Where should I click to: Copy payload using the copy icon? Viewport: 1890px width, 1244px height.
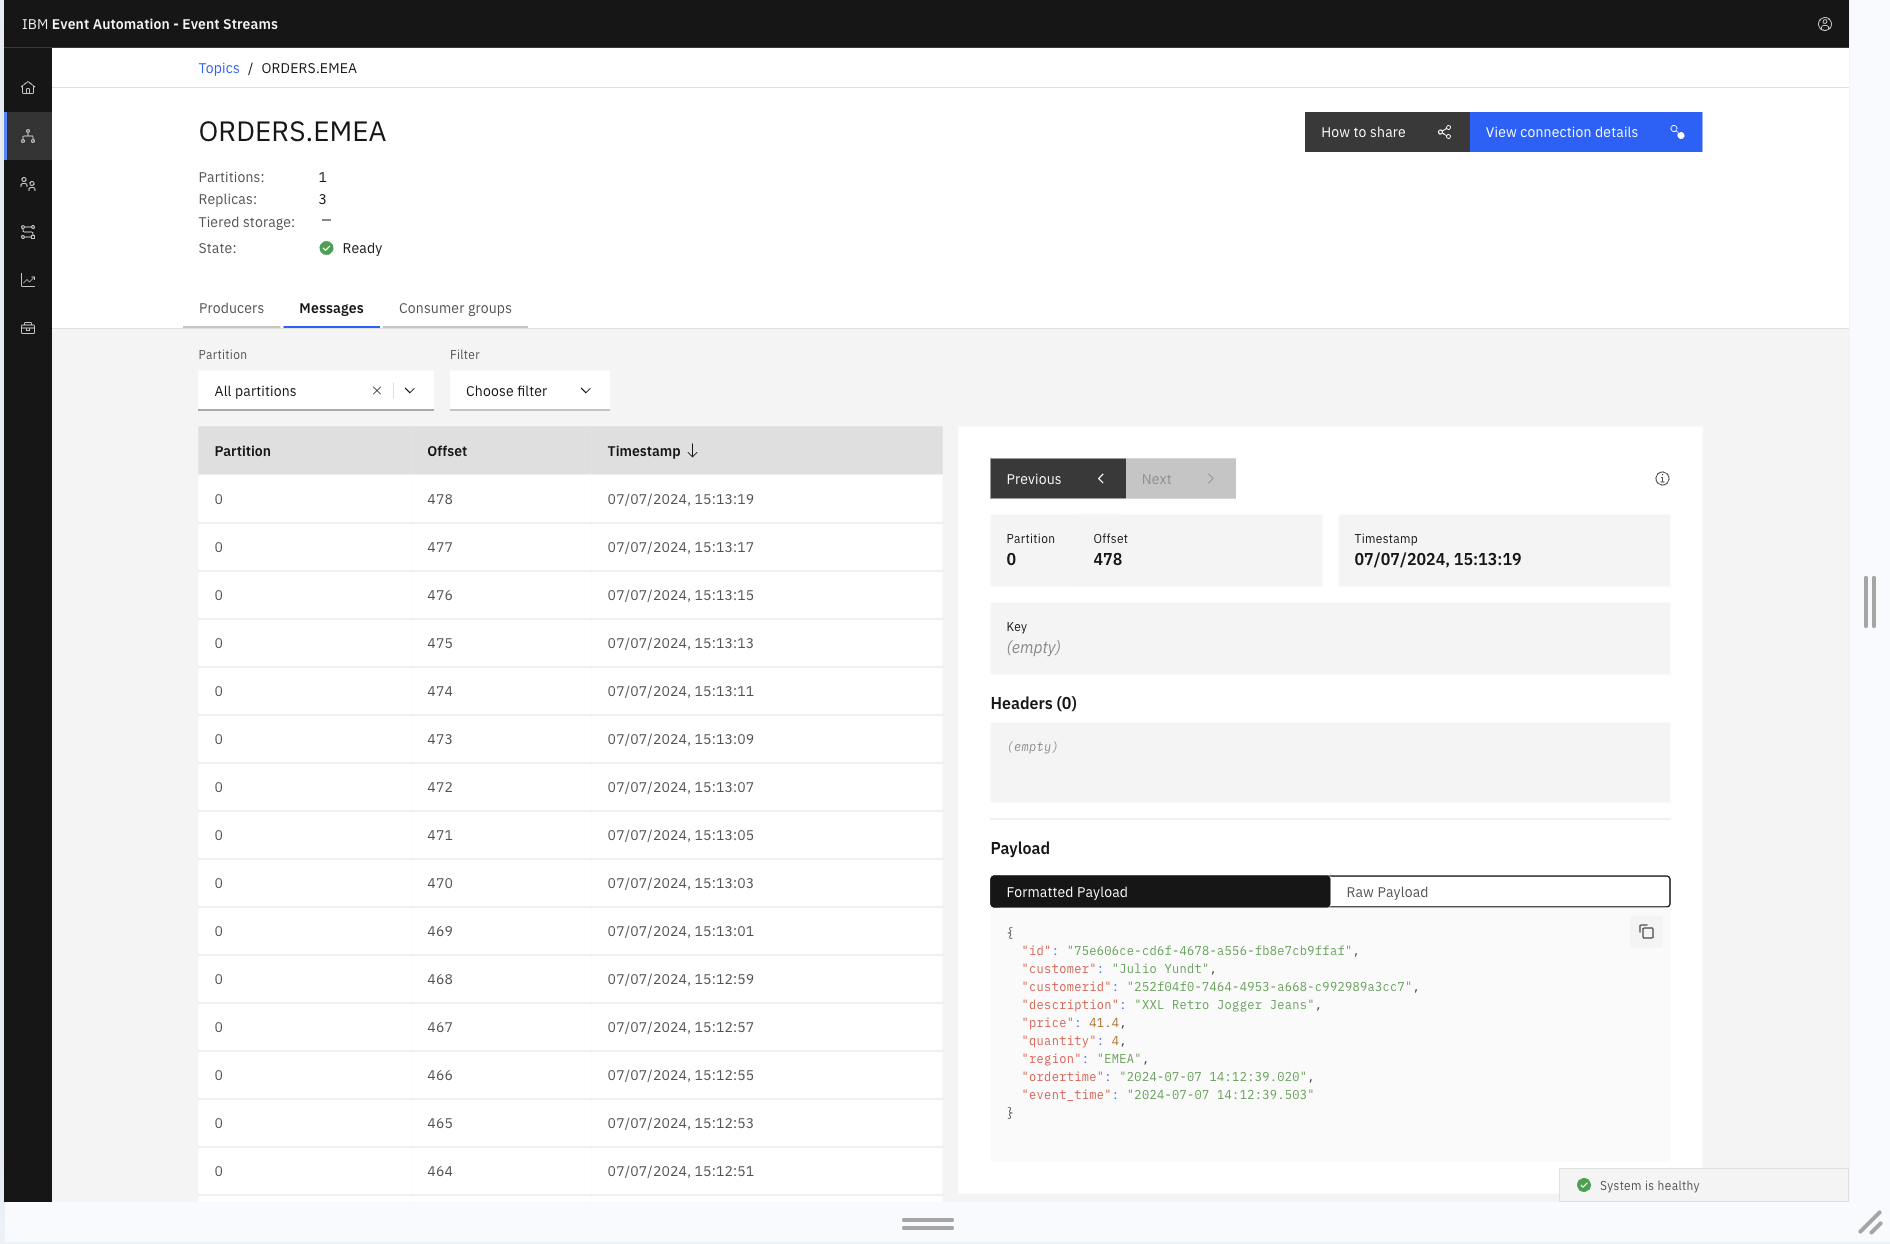[1646, 932]
